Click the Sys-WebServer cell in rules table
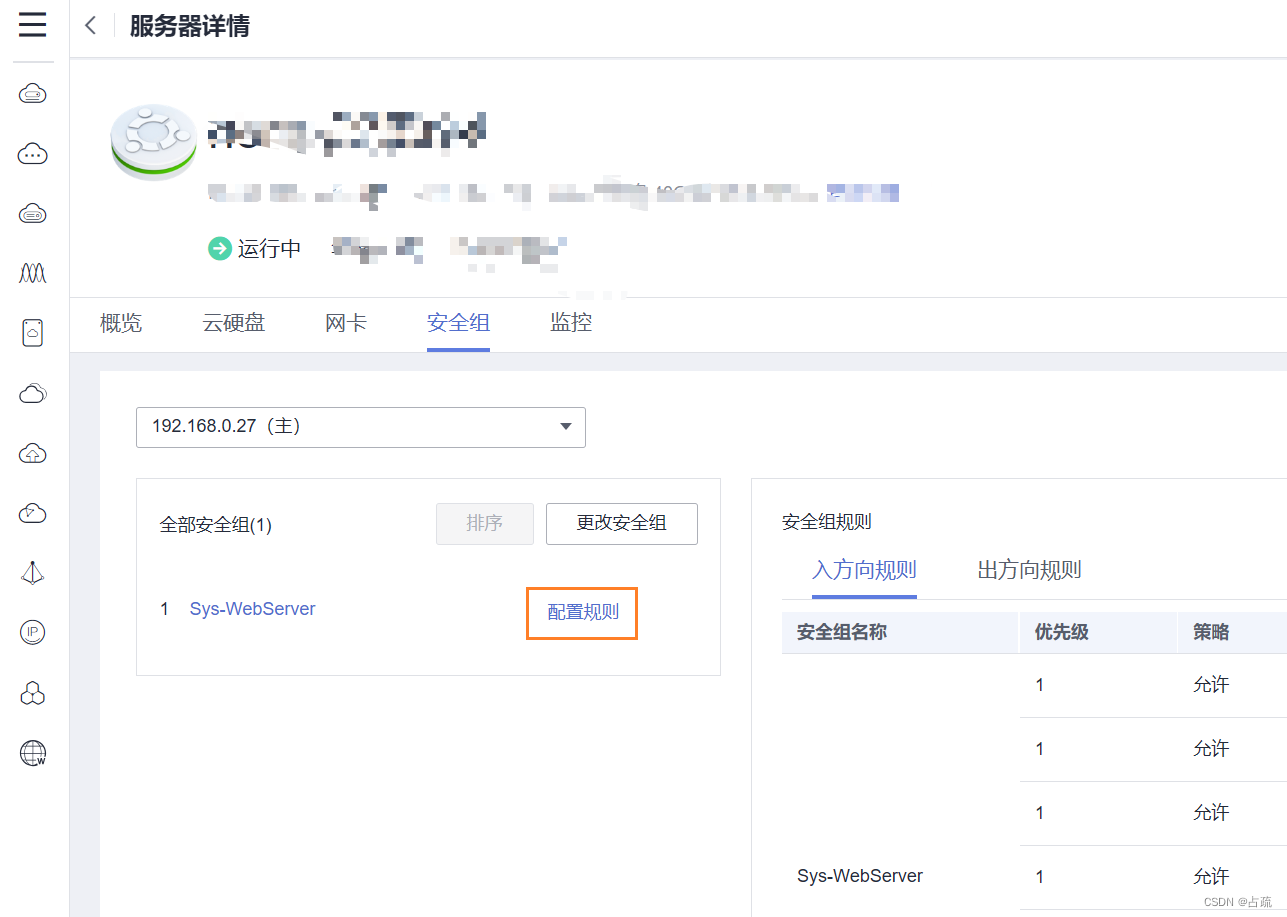The image size is (1287, 917). pos(860,876)
